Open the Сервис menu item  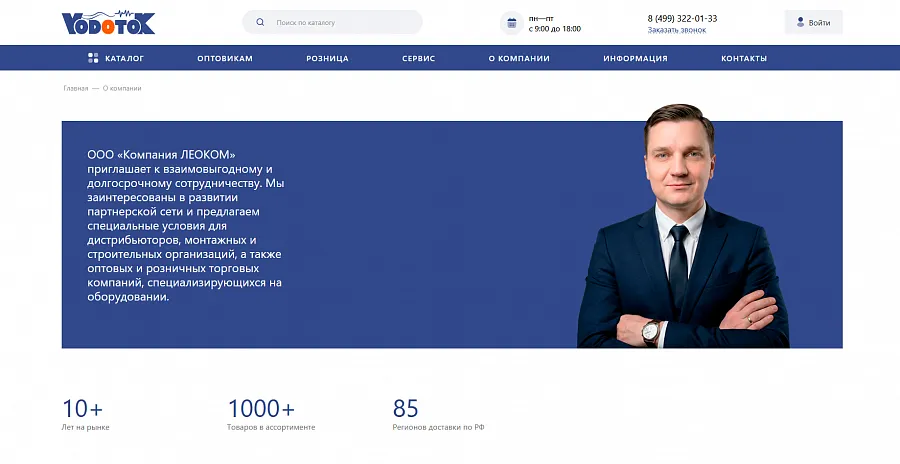418,58
